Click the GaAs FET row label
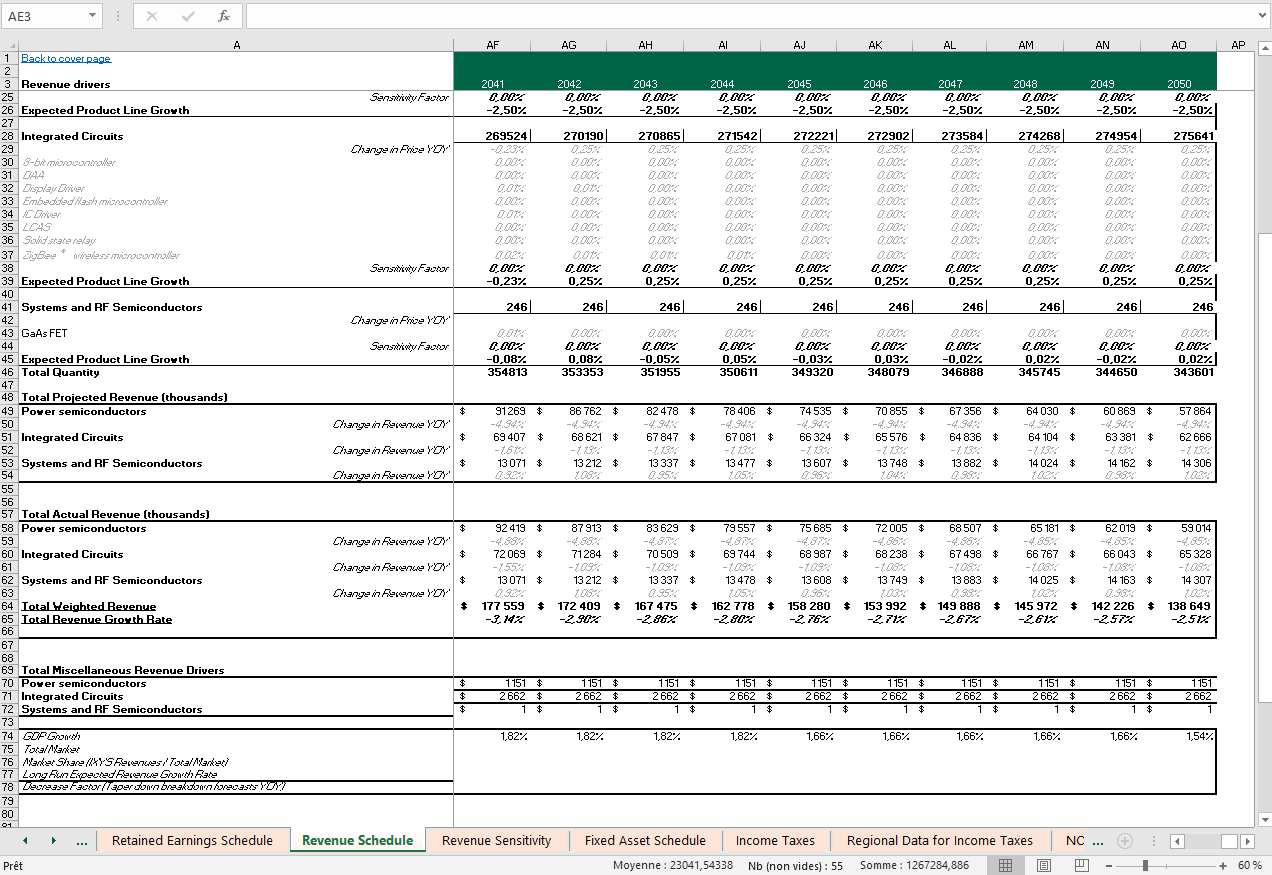Image resolution: width=1272 pixels, height=875 pixels. click(44, 333)
